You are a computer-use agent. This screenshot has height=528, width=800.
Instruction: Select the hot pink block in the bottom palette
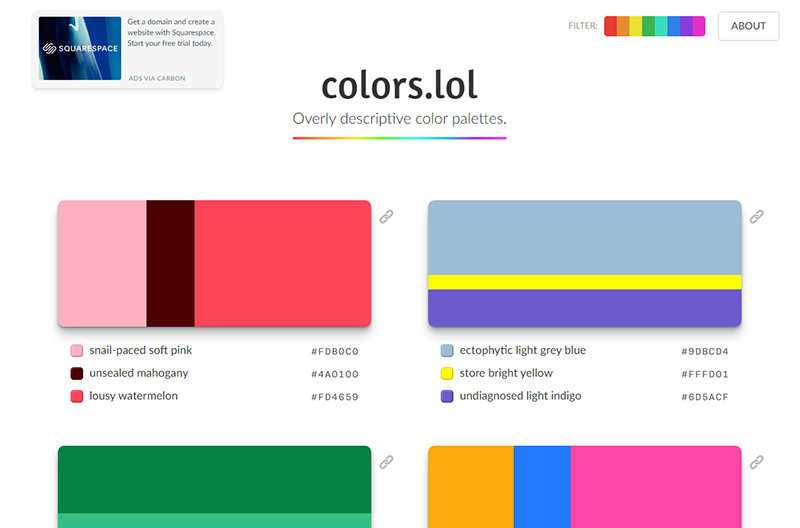click(656, 487)
